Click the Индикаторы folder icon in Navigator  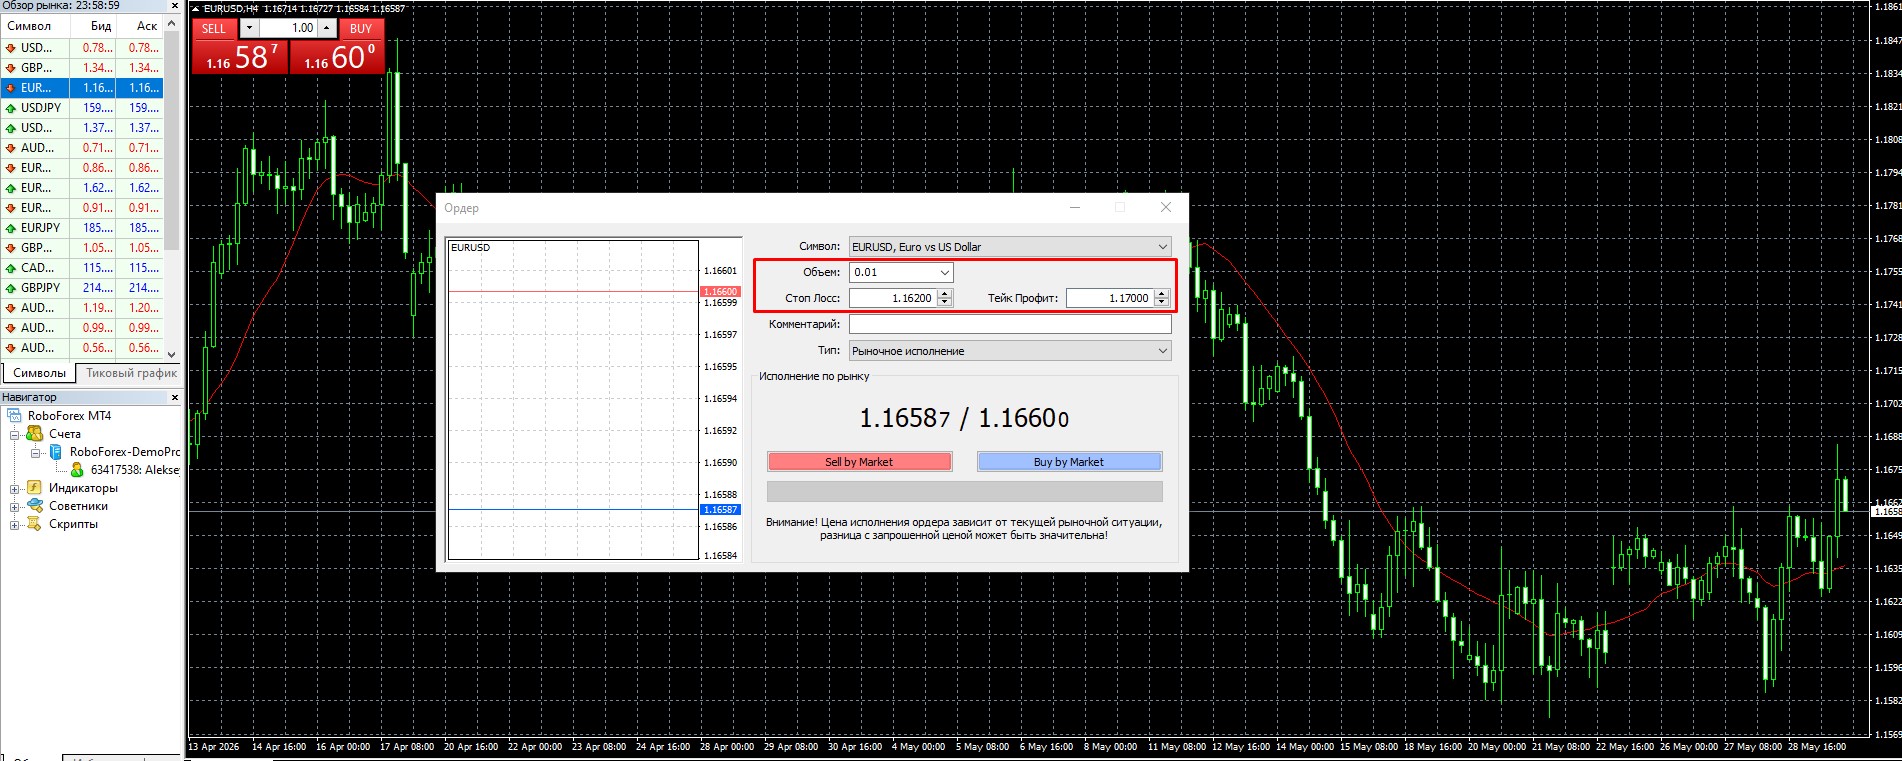[34, 488]
